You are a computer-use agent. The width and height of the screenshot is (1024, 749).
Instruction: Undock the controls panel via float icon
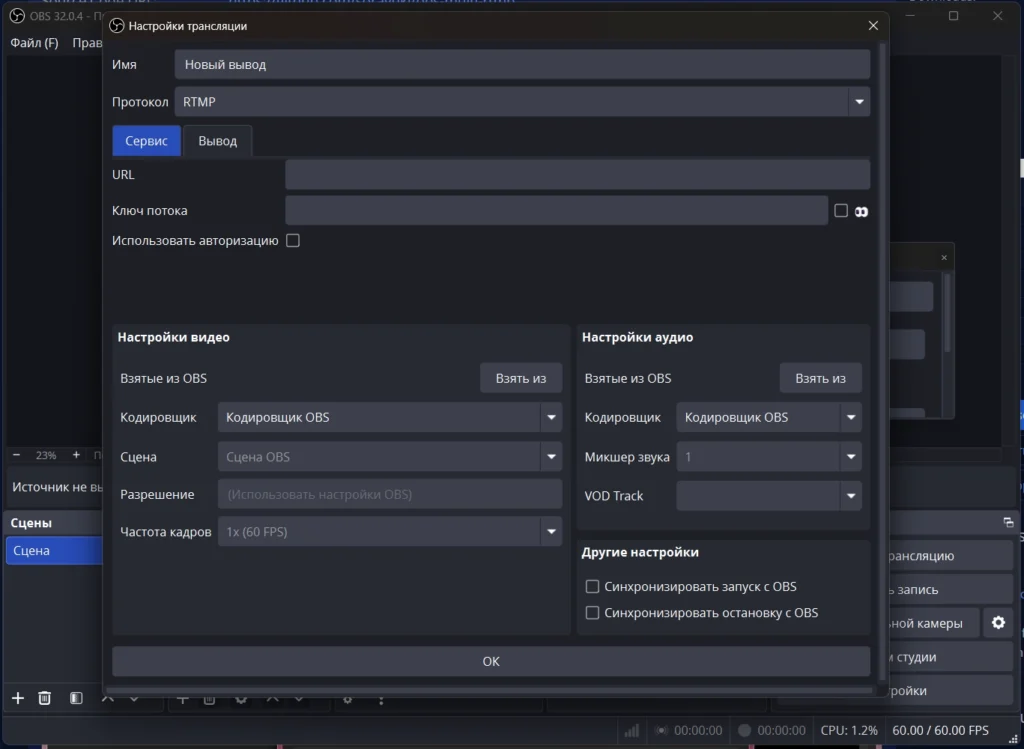(x=1008, y=522)
